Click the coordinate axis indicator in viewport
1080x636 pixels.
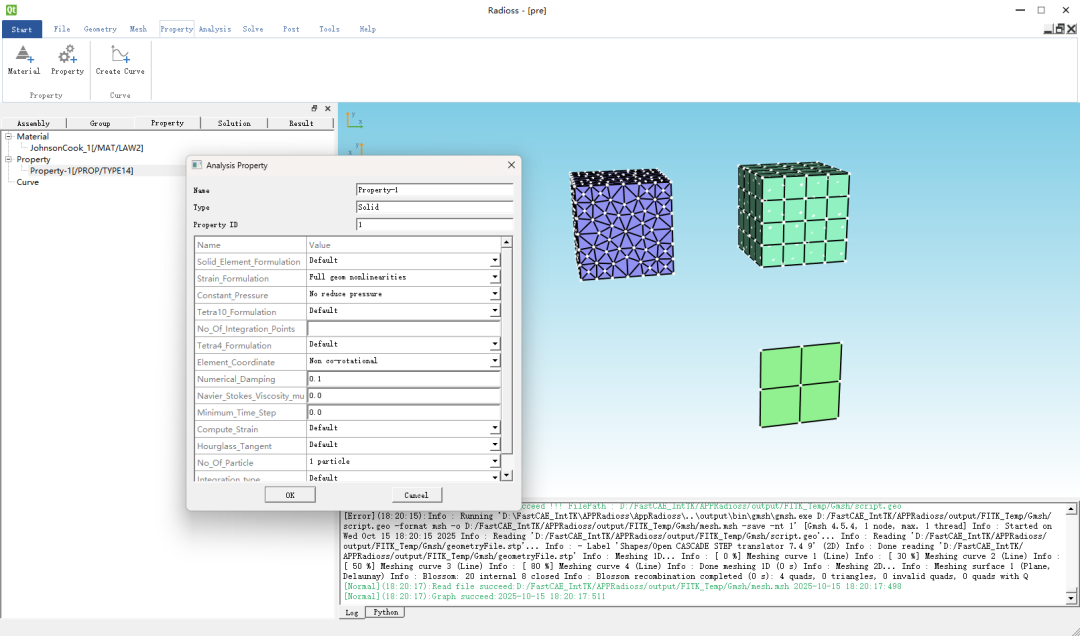pos(354,119)
